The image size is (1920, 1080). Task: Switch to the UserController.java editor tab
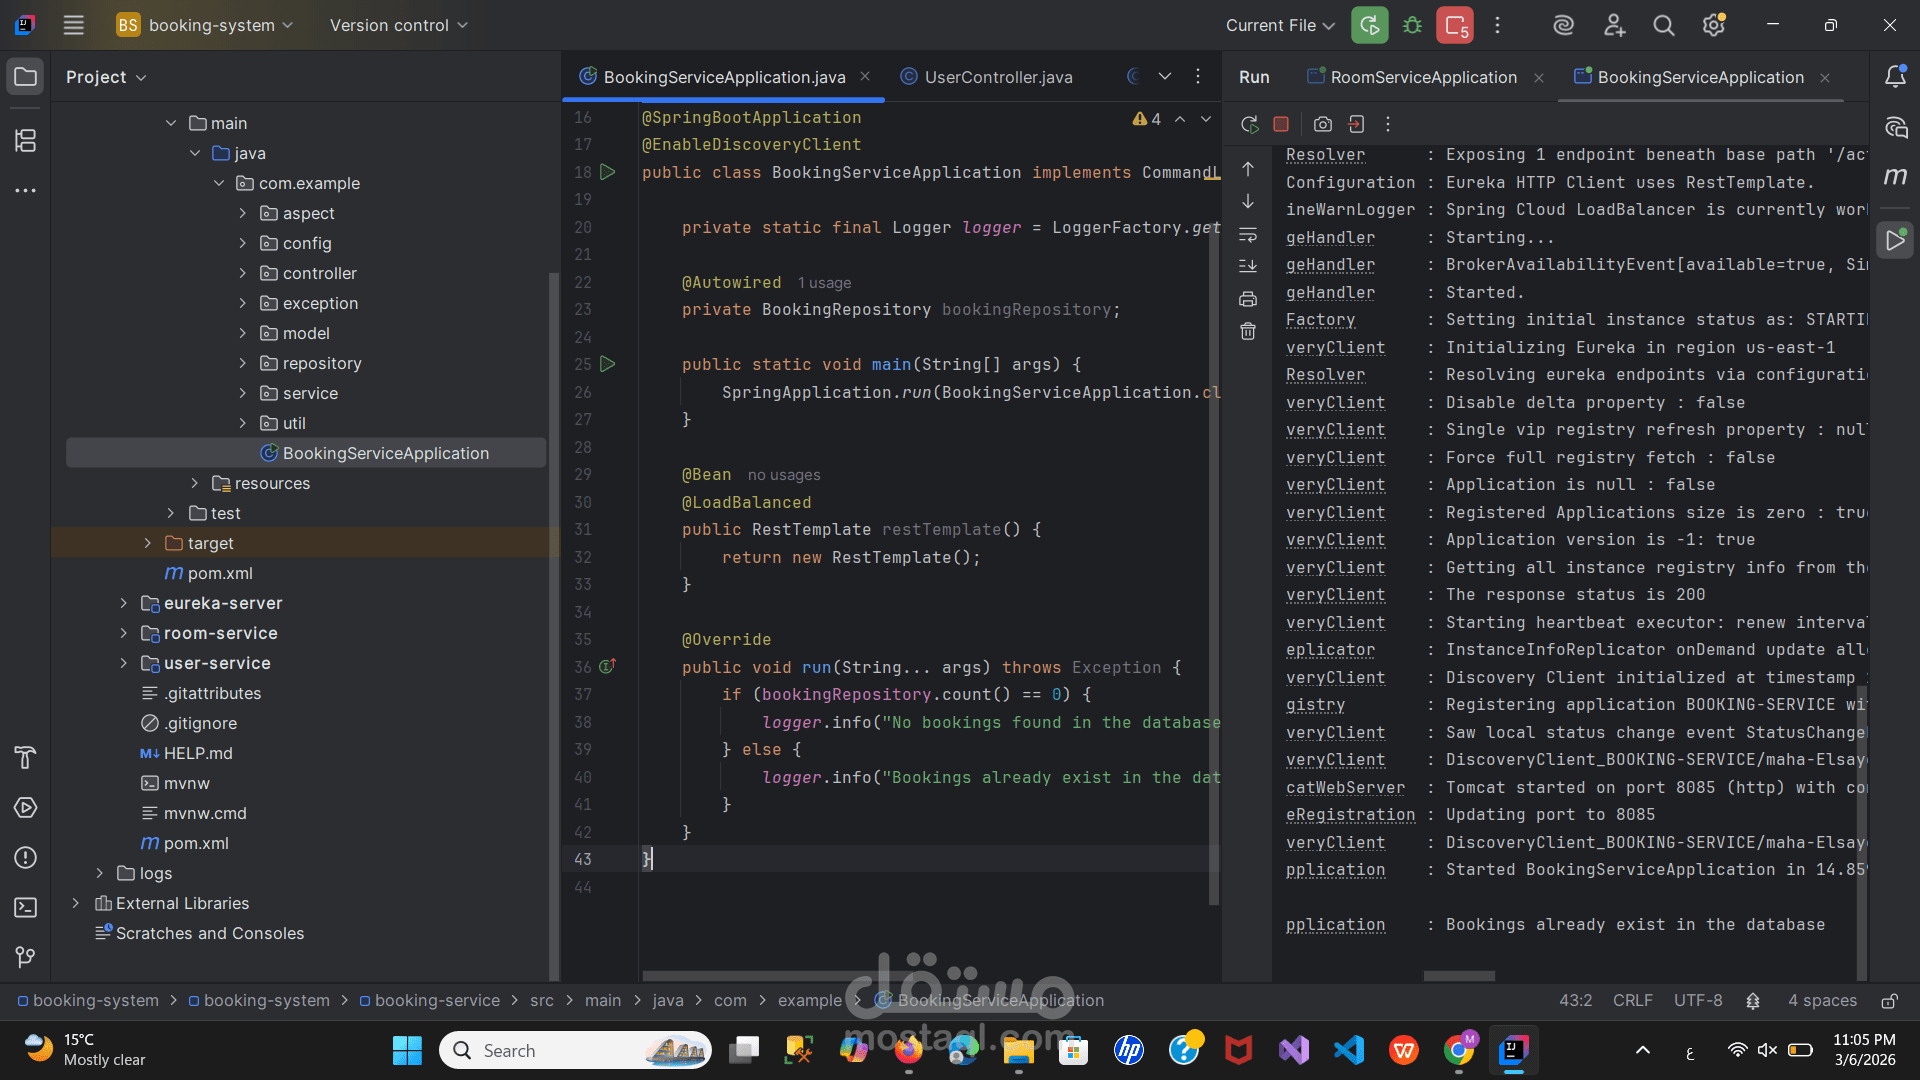pos(997,77)
